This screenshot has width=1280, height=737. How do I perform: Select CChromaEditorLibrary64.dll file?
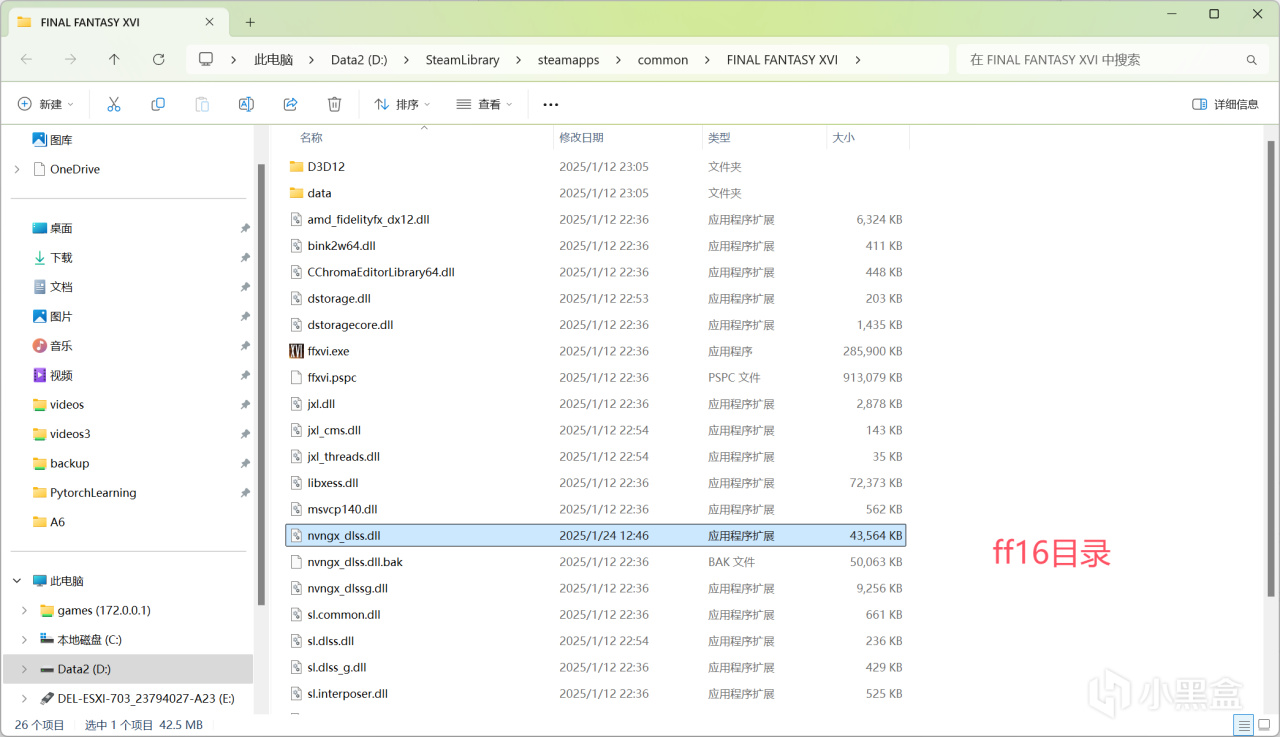(x=381, y=272)
